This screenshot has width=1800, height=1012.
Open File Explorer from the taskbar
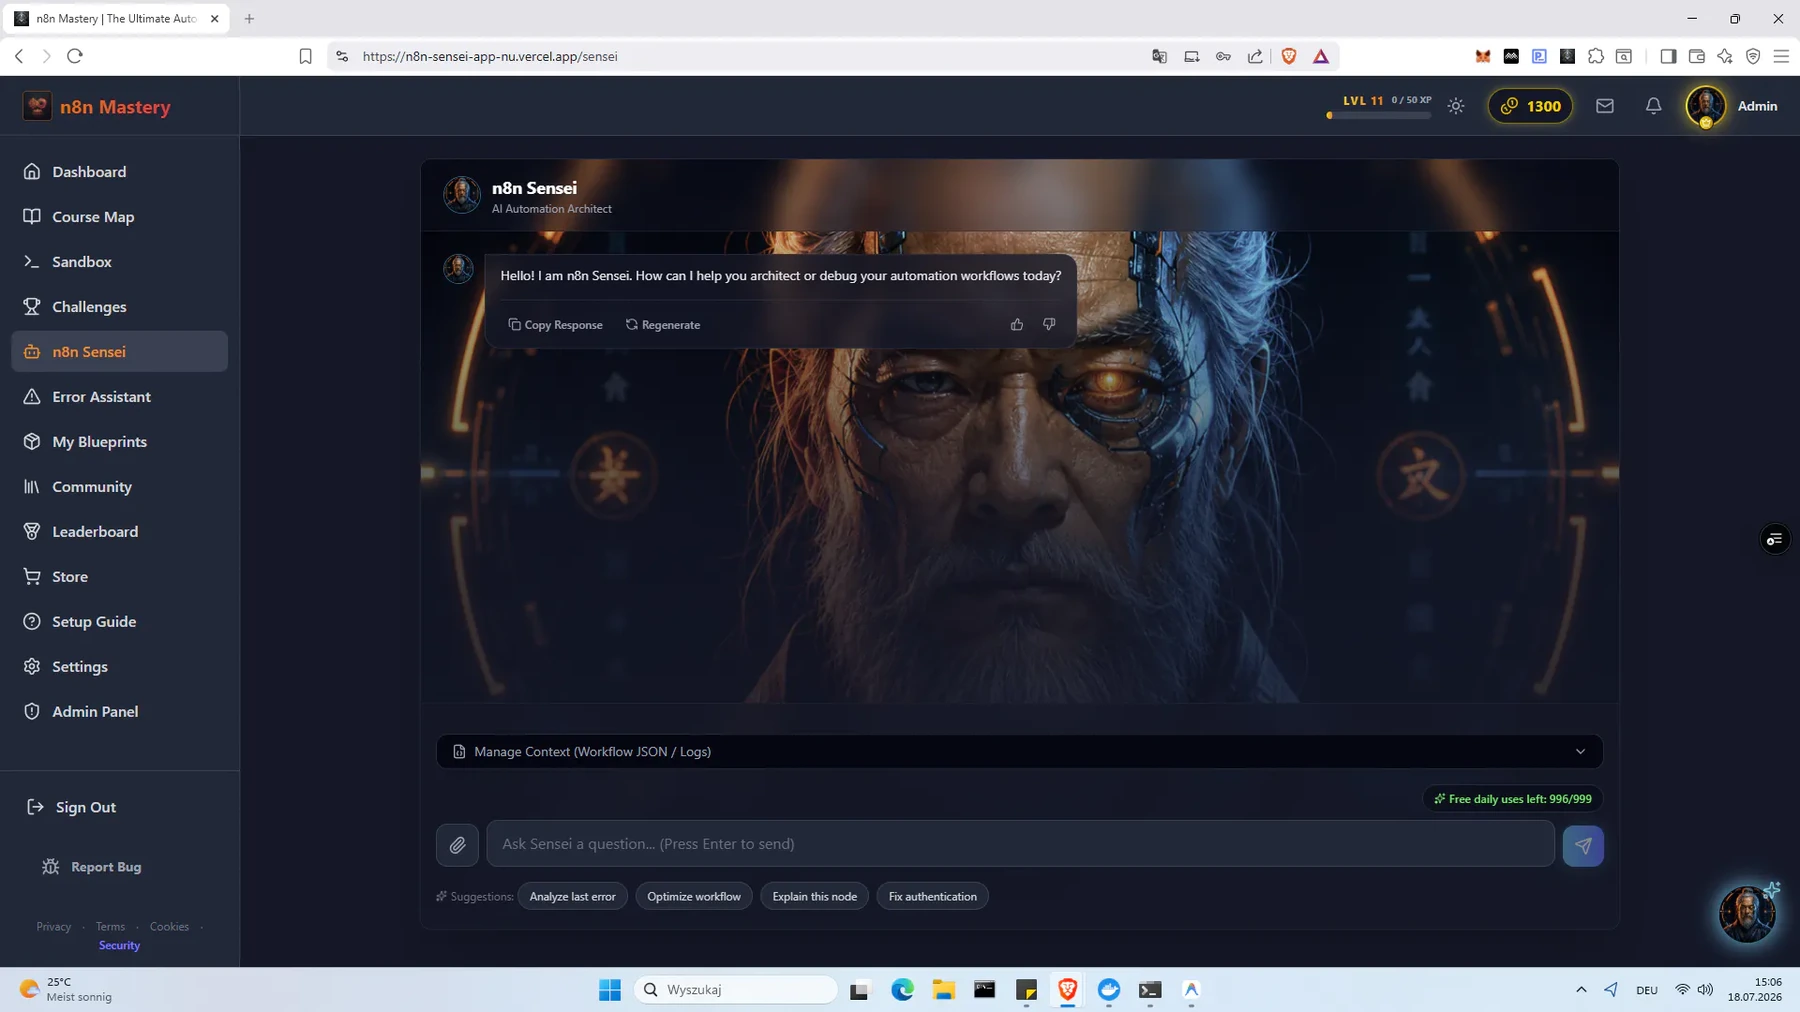(x=944, y=990)
